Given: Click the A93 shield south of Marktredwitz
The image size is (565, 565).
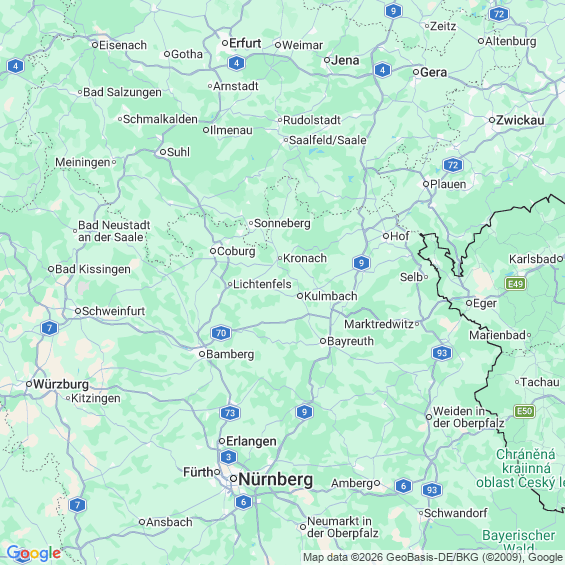Looking at the screenshot, I should [442, 353].
